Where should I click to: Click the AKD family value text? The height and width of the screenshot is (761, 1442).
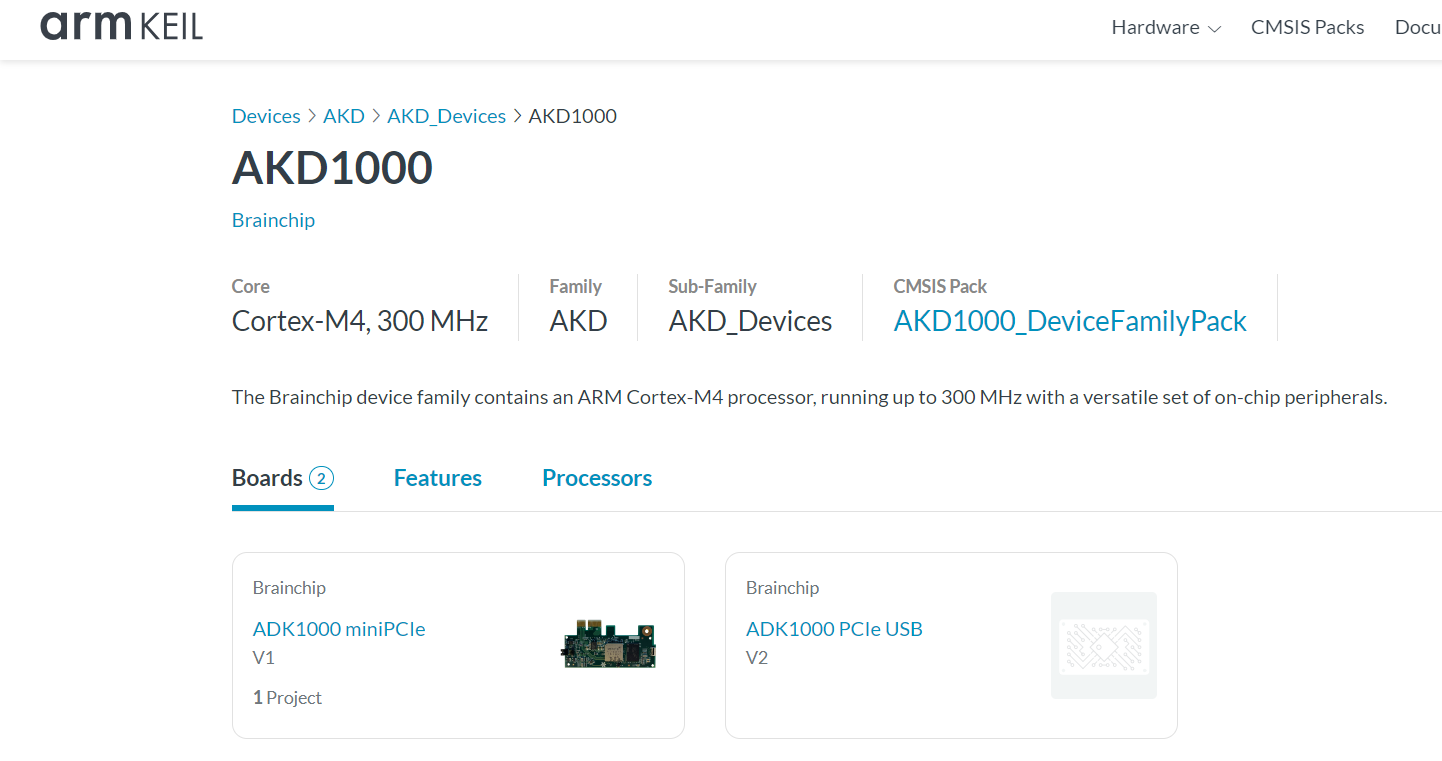point(578,321)
